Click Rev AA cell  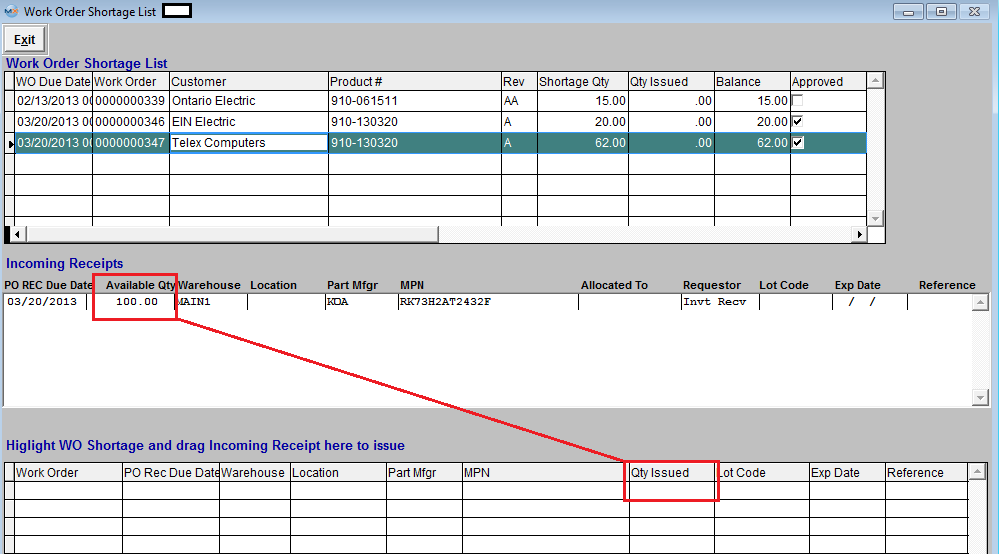point(519,101)
